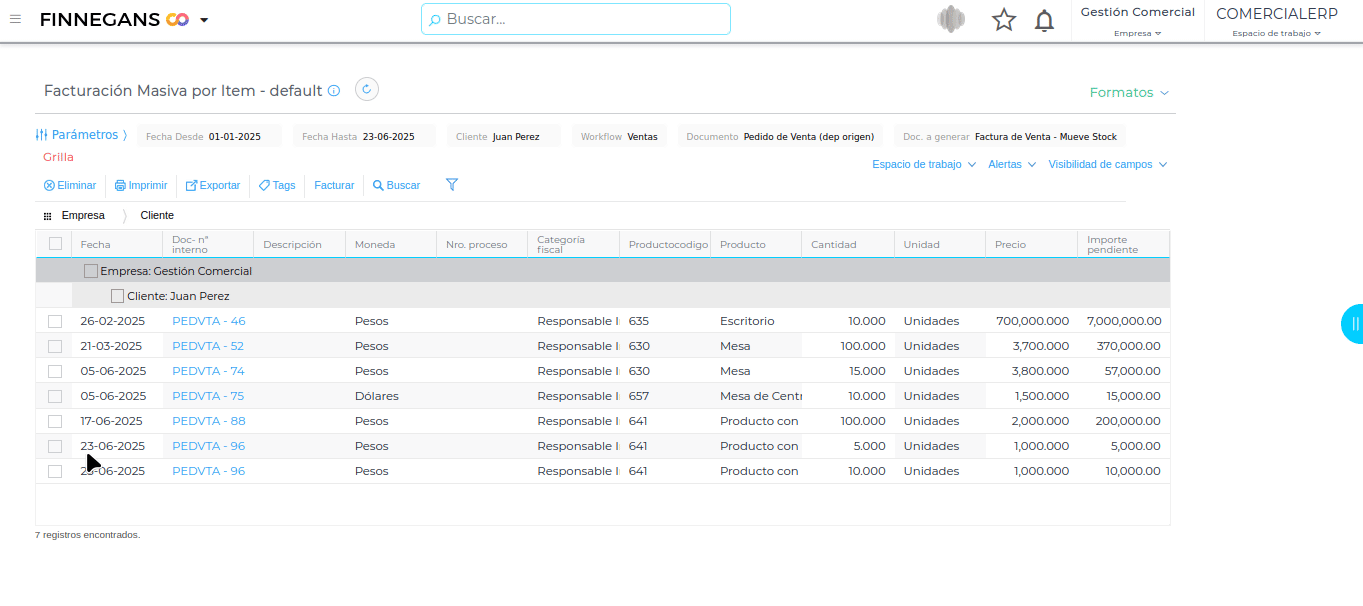This screenshot has width=1363, height=606.
Task: Open the blue side panel handle
Action: pyautogui.click(x=1353, y=324)
